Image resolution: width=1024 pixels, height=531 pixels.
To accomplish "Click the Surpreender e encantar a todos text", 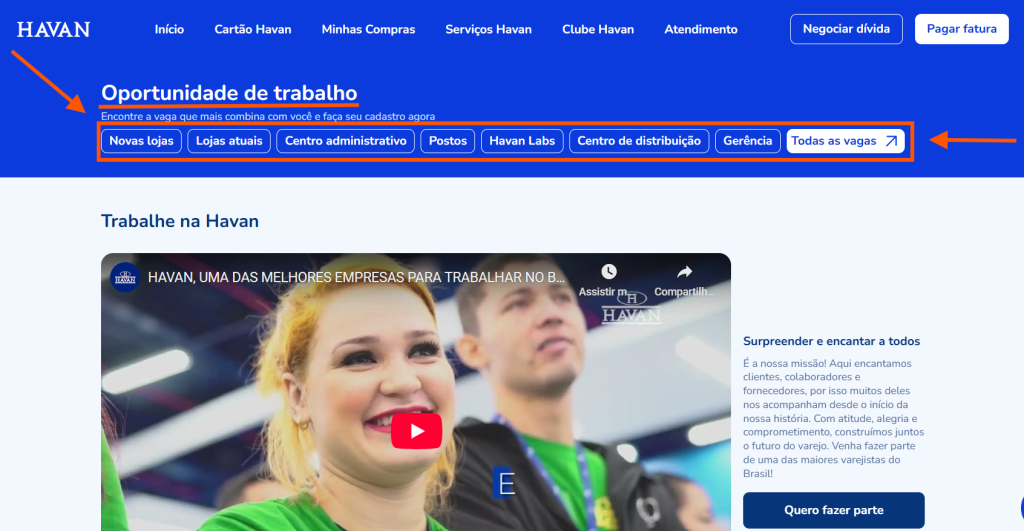I will point(831,341).
